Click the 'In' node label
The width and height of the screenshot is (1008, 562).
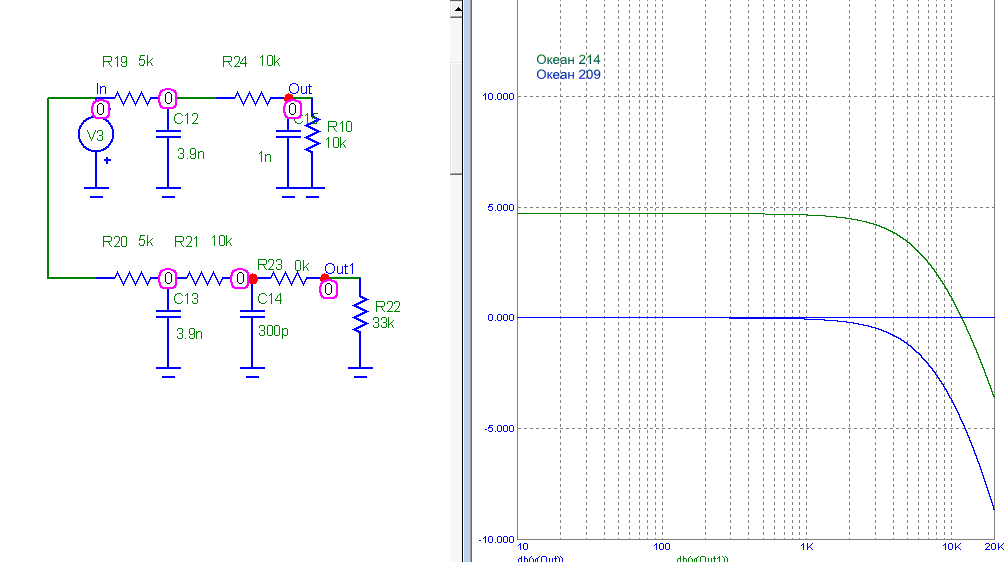coord(101,89)
